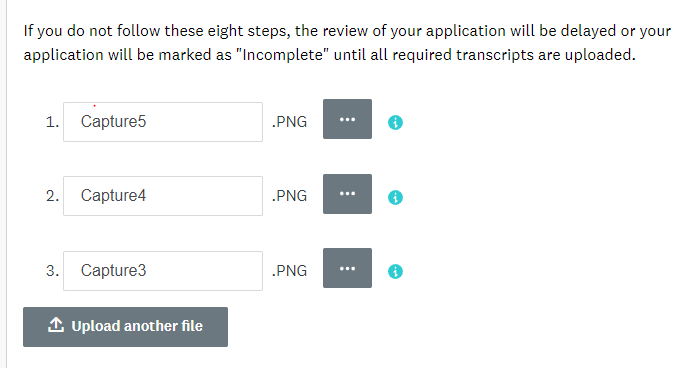Select the Capture5 filename field

(x=163, y=122)
